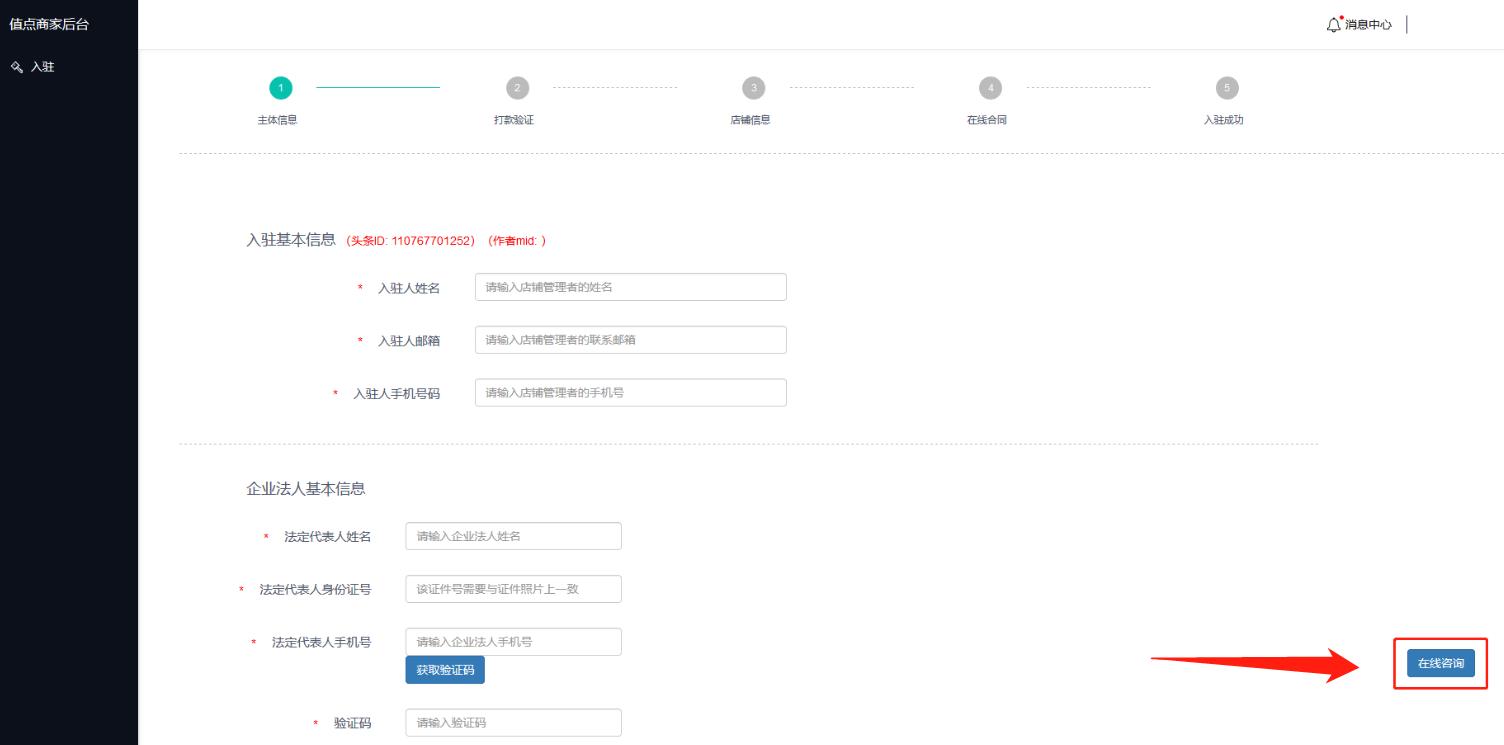
Task: Click the 获取验证码 verification code button
Action: 445,669
